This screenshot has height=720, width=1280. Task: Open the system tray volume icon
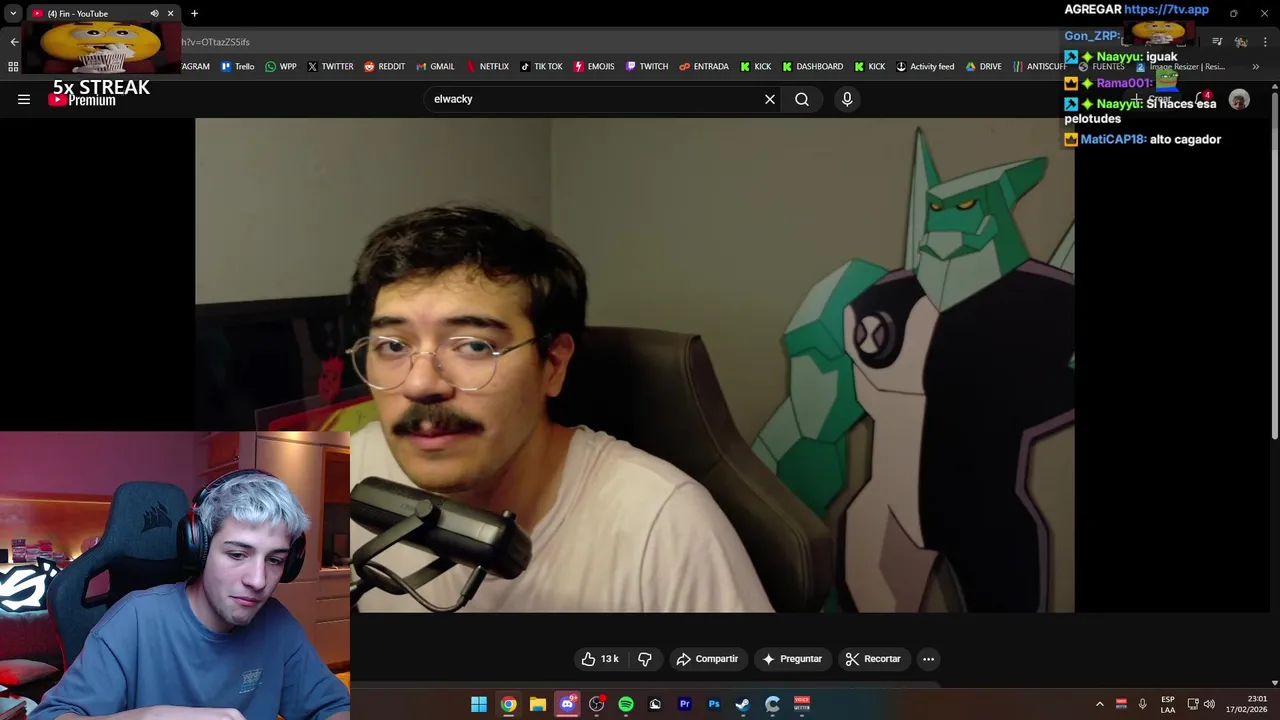pyautogui.click(x=1209, y=705)
